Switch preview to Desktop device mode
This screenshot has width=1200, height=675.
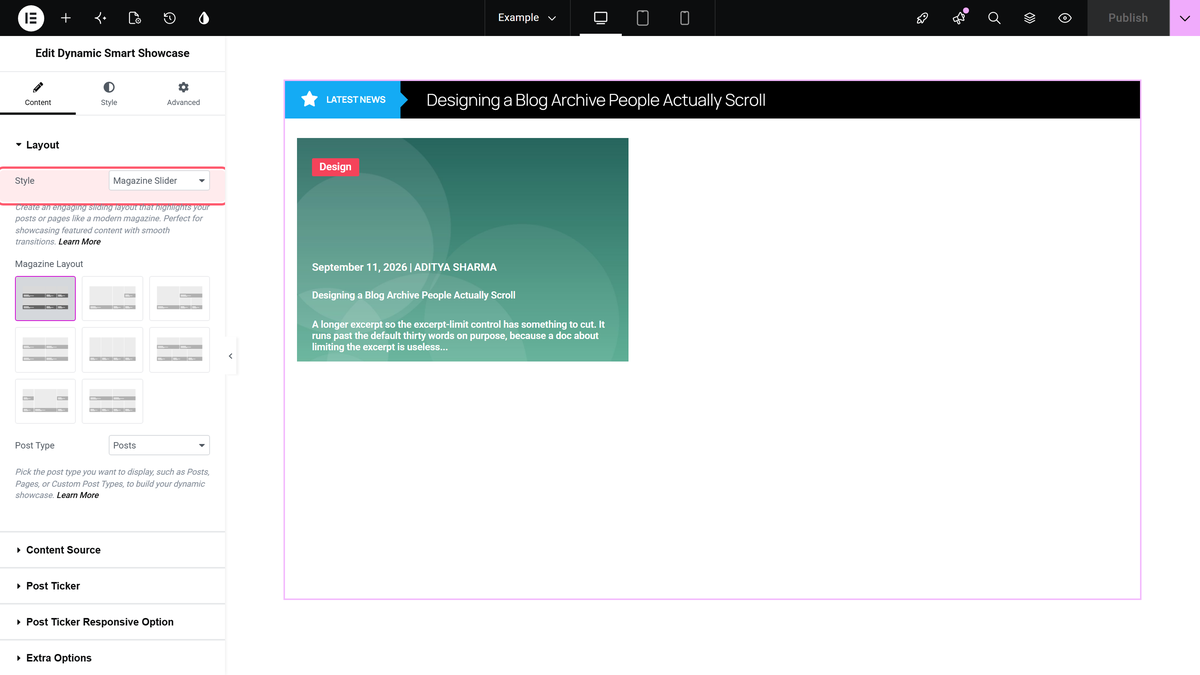(601, 18)
